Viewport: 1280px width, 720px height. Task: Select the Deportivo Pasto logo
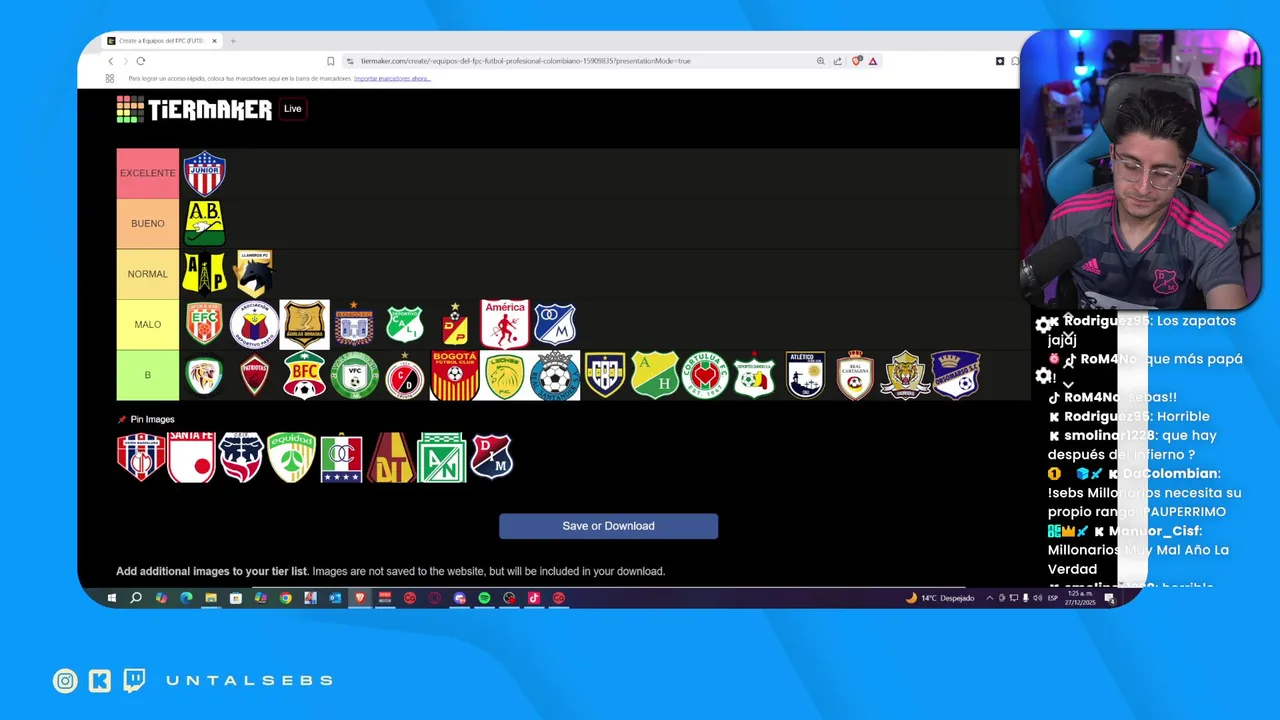pyautogui.click(x=254, y=324)
